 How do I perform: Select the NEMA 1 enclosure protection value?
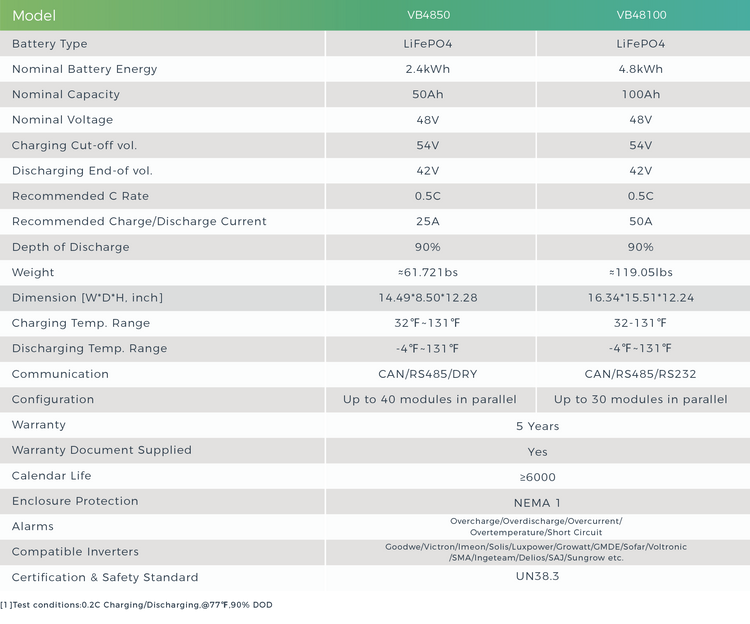pyautogui.click(x=537, y=502)
